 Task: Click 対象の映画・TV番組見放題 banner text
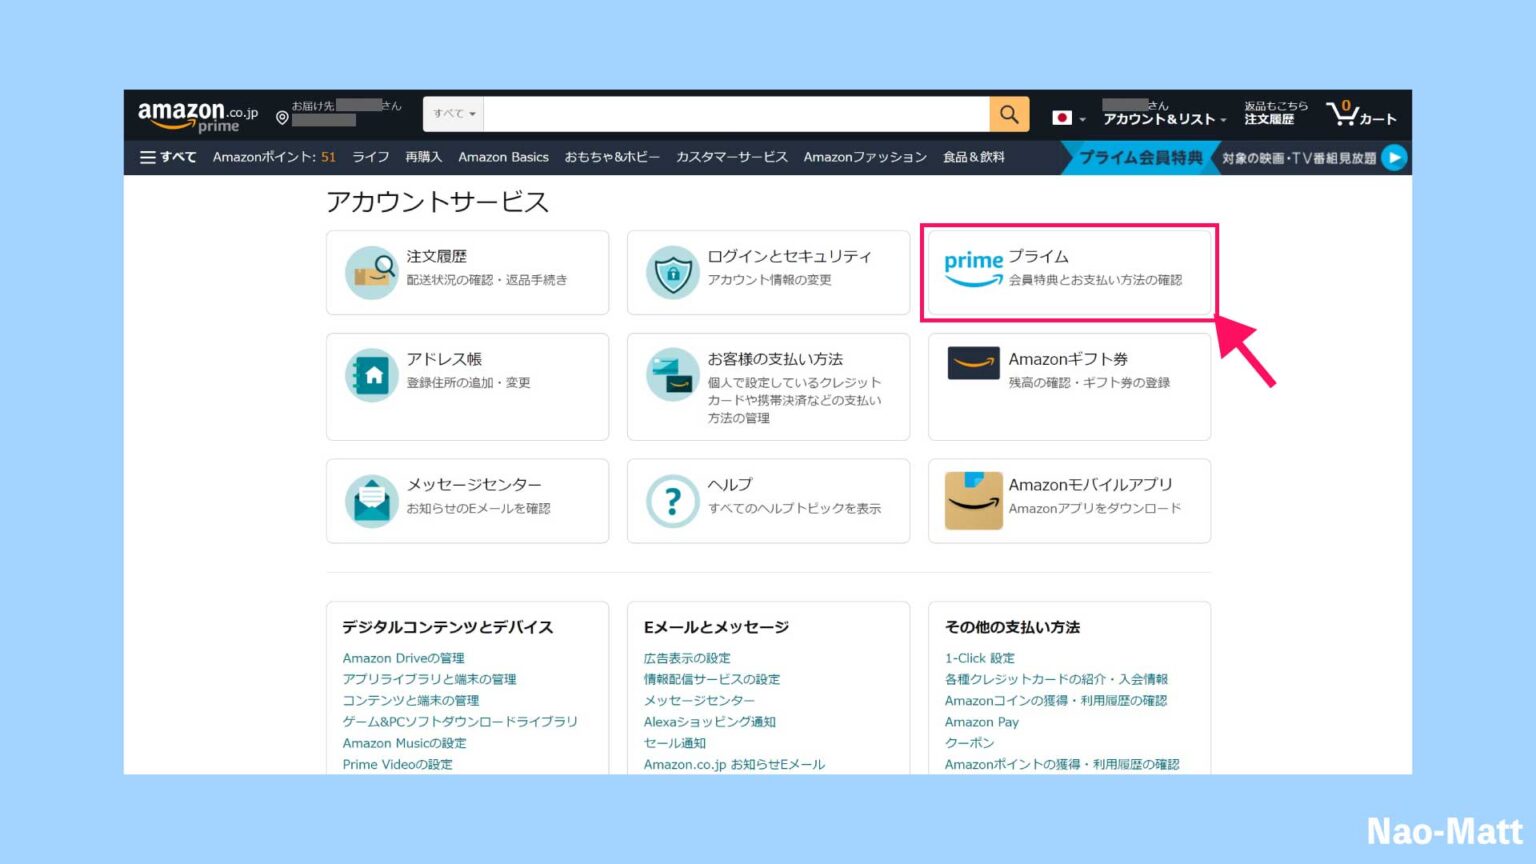(x=1298, y=158)
